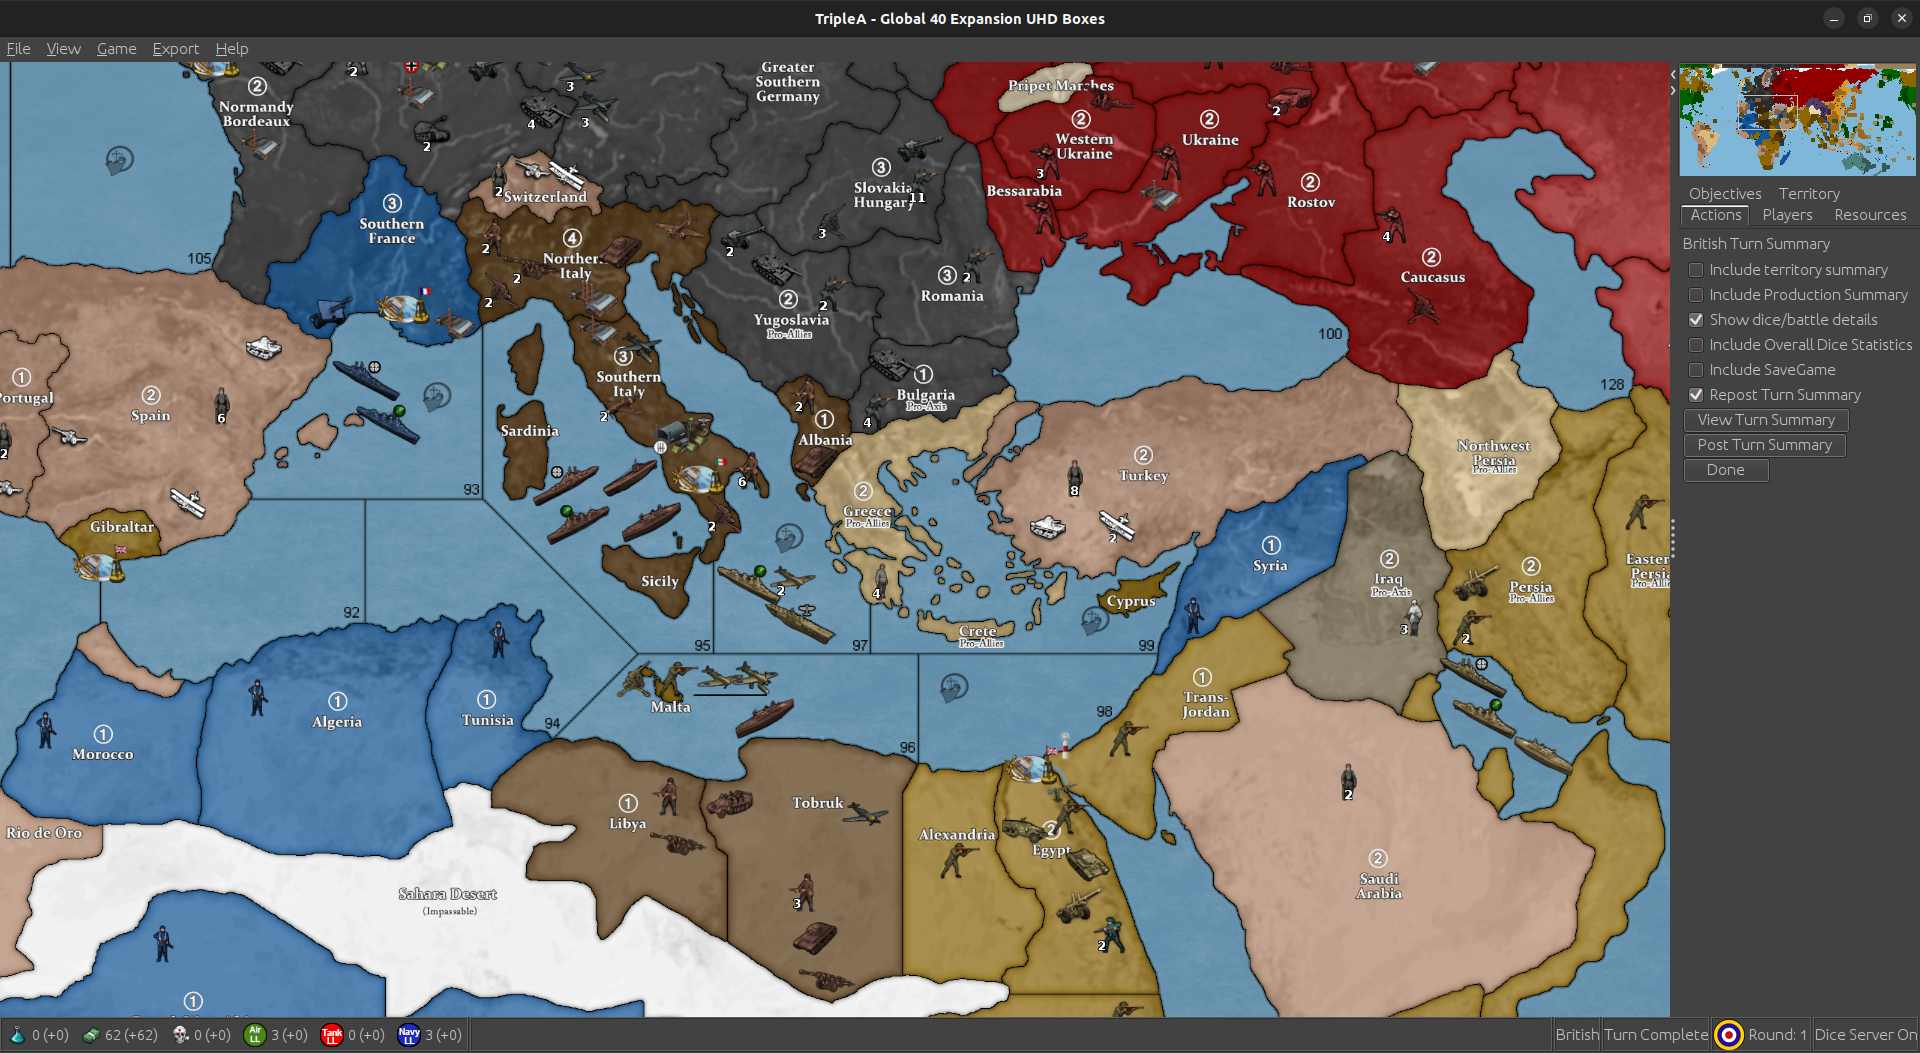
Task: Click the Greater Southern Germany label
Action: click(787, 82)
